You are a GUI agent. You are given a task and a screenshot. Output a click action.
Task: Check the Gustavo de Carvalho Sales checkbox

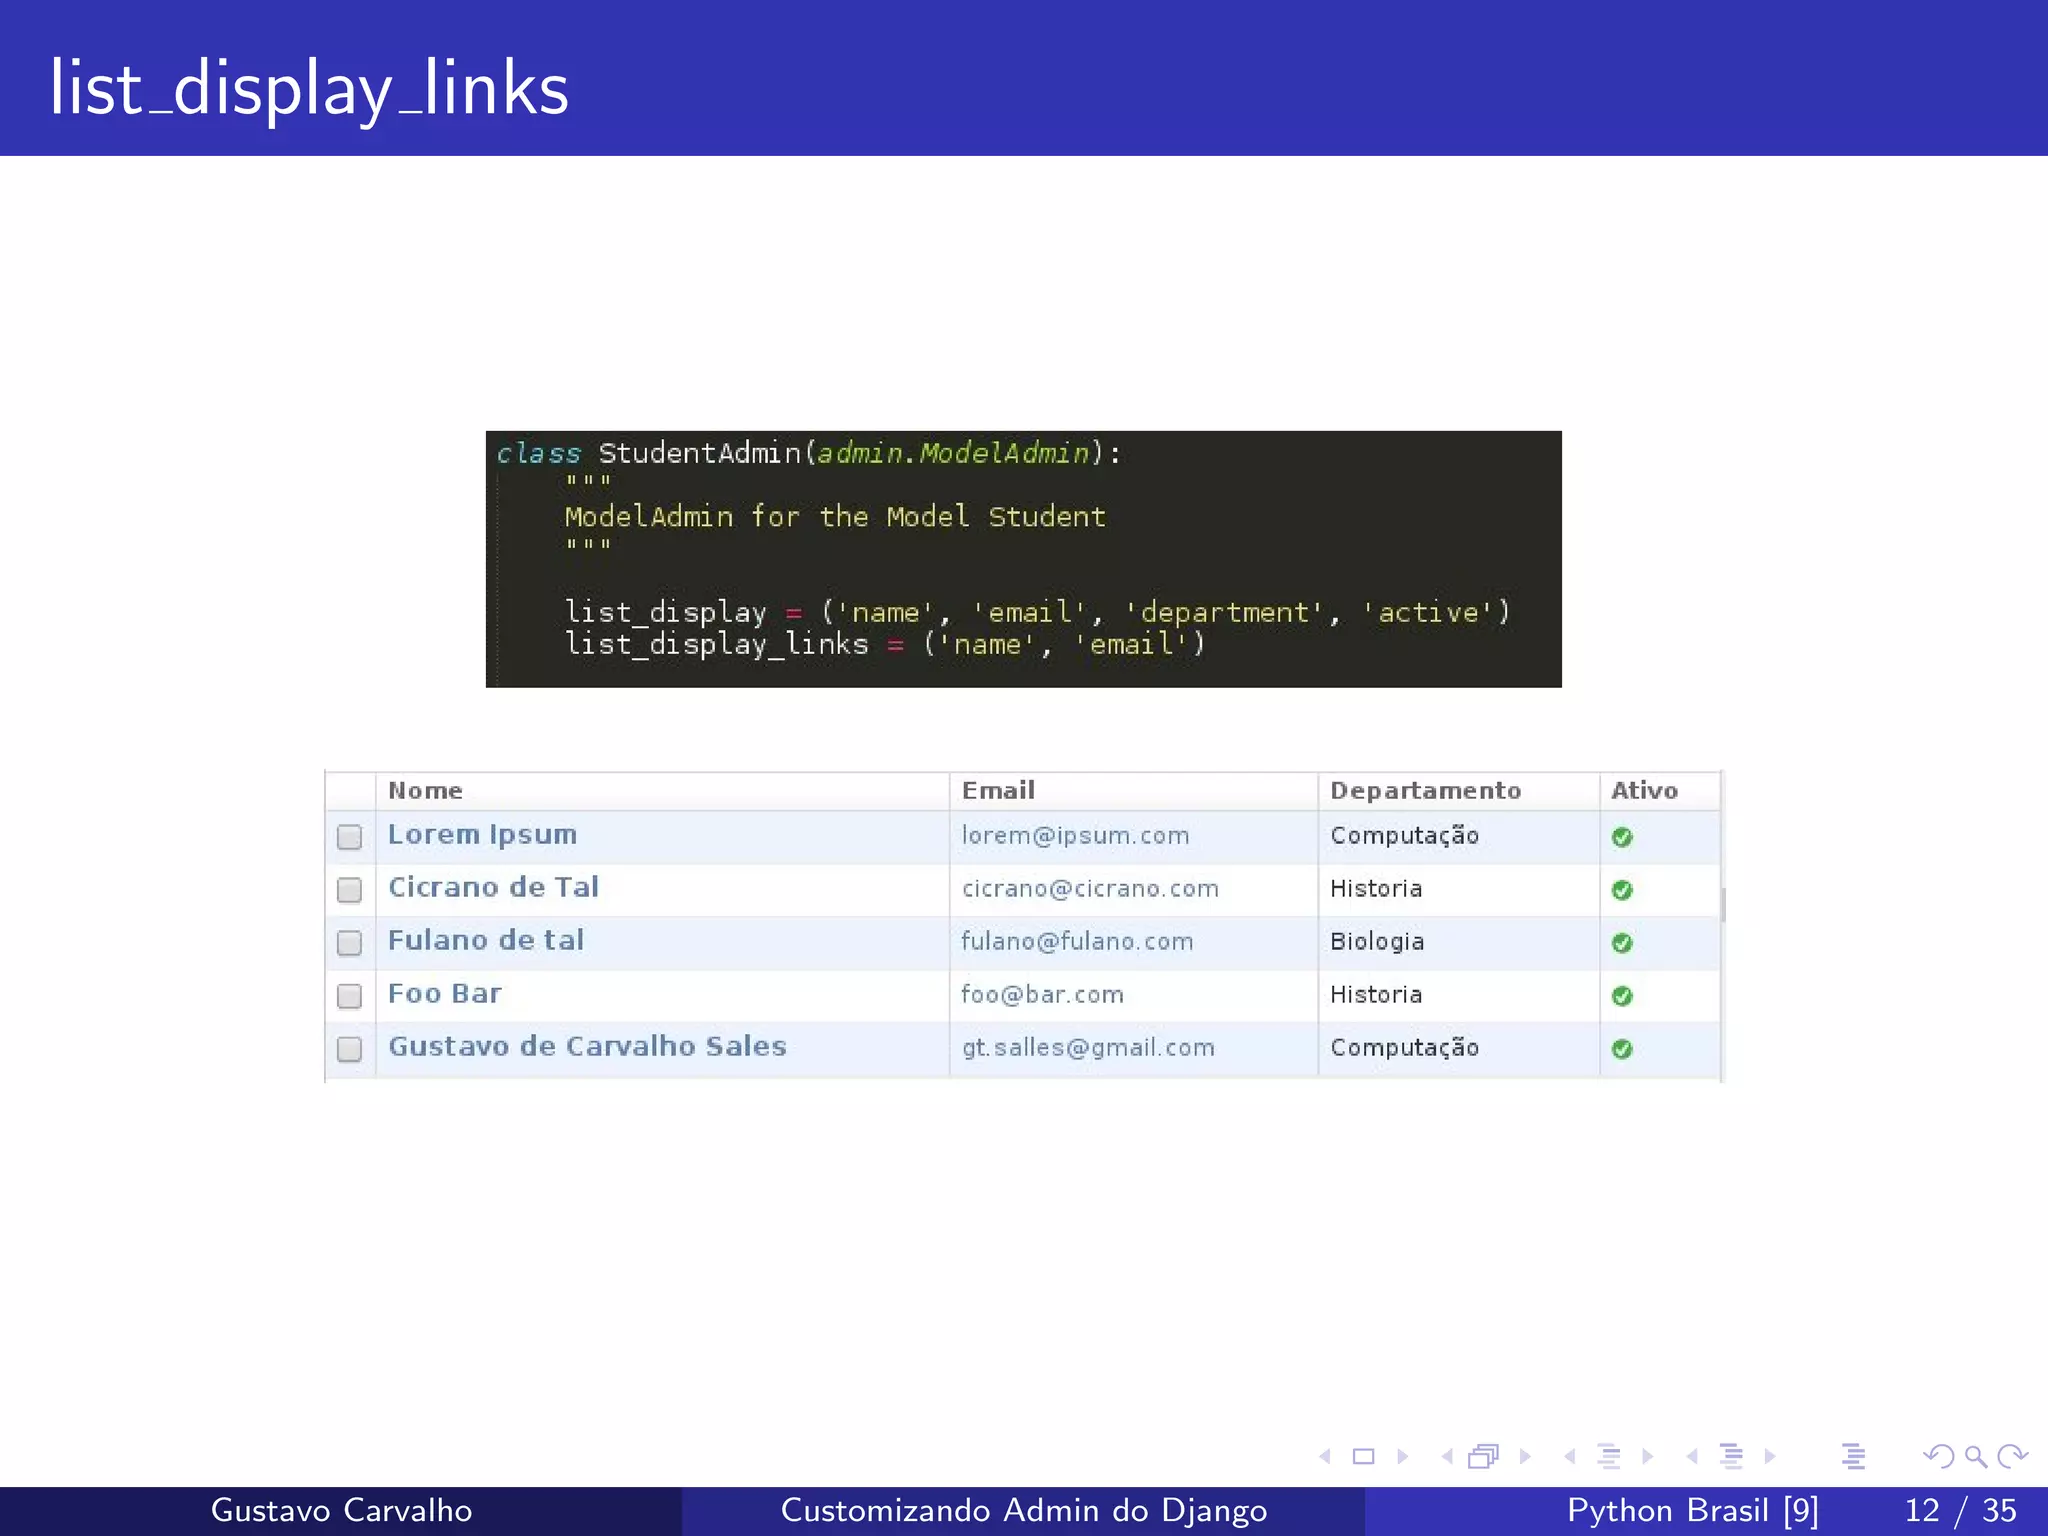(x=349, y=1049)
